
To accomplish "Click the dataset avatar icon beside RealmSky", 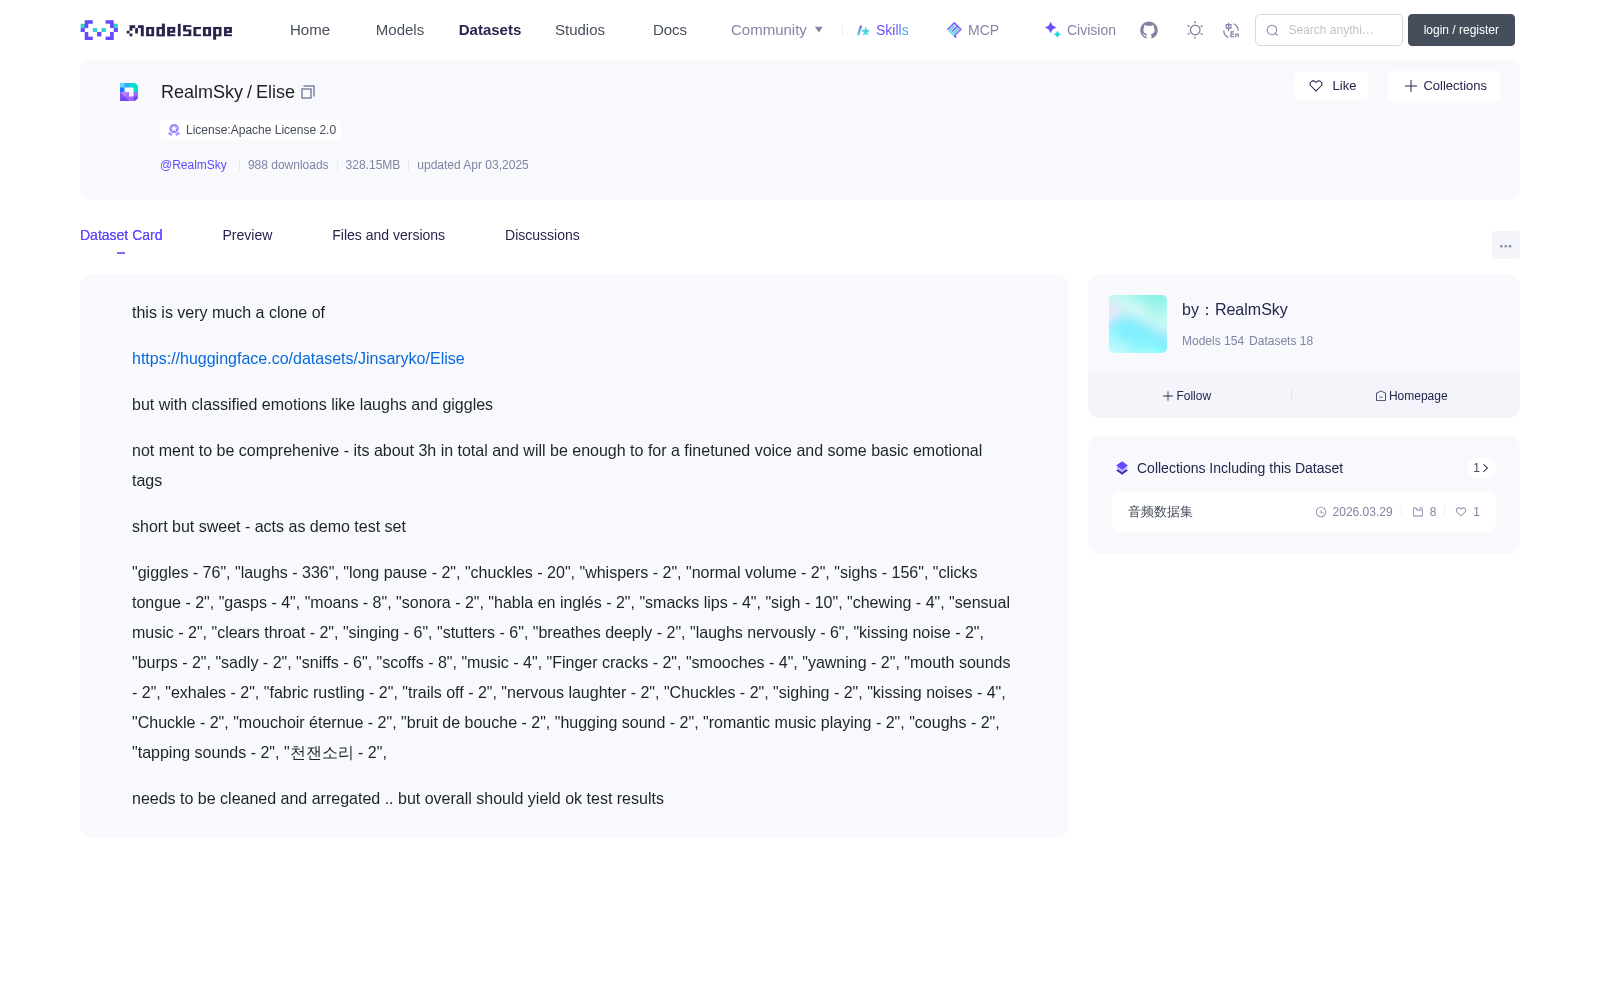I will click(129, 92).
